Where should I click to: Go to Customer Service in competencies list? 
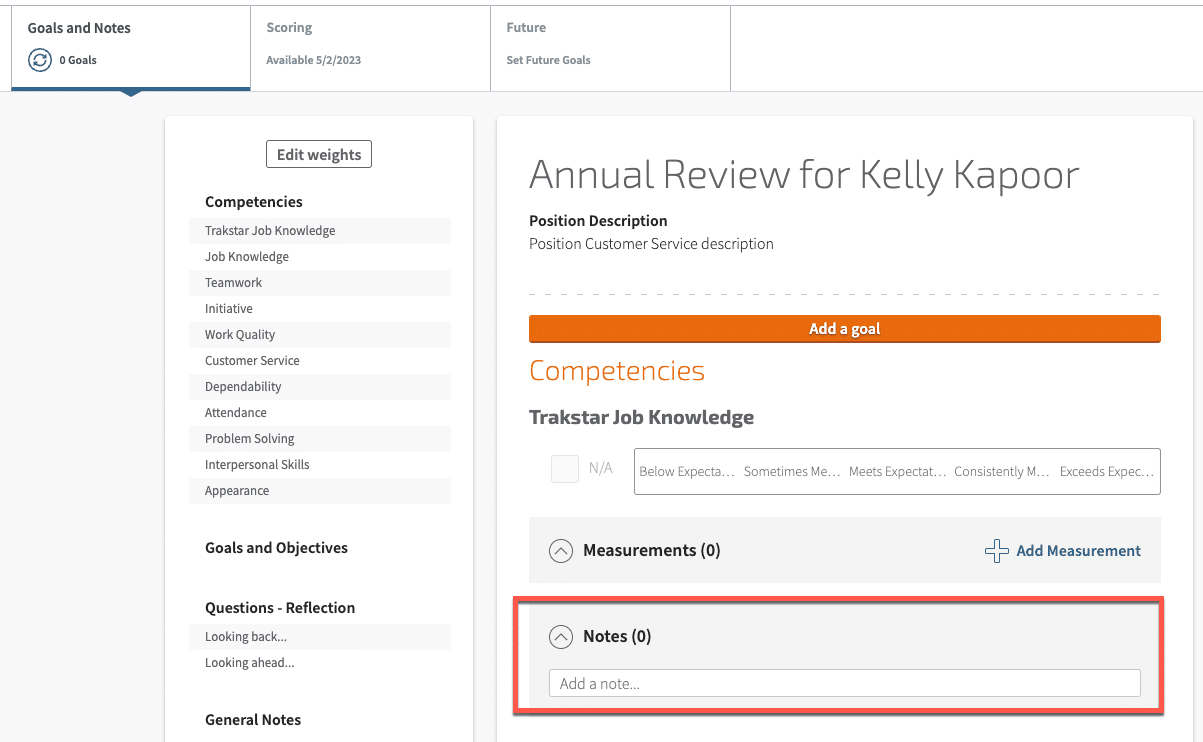pyautogui.click(x=252, y=361)
